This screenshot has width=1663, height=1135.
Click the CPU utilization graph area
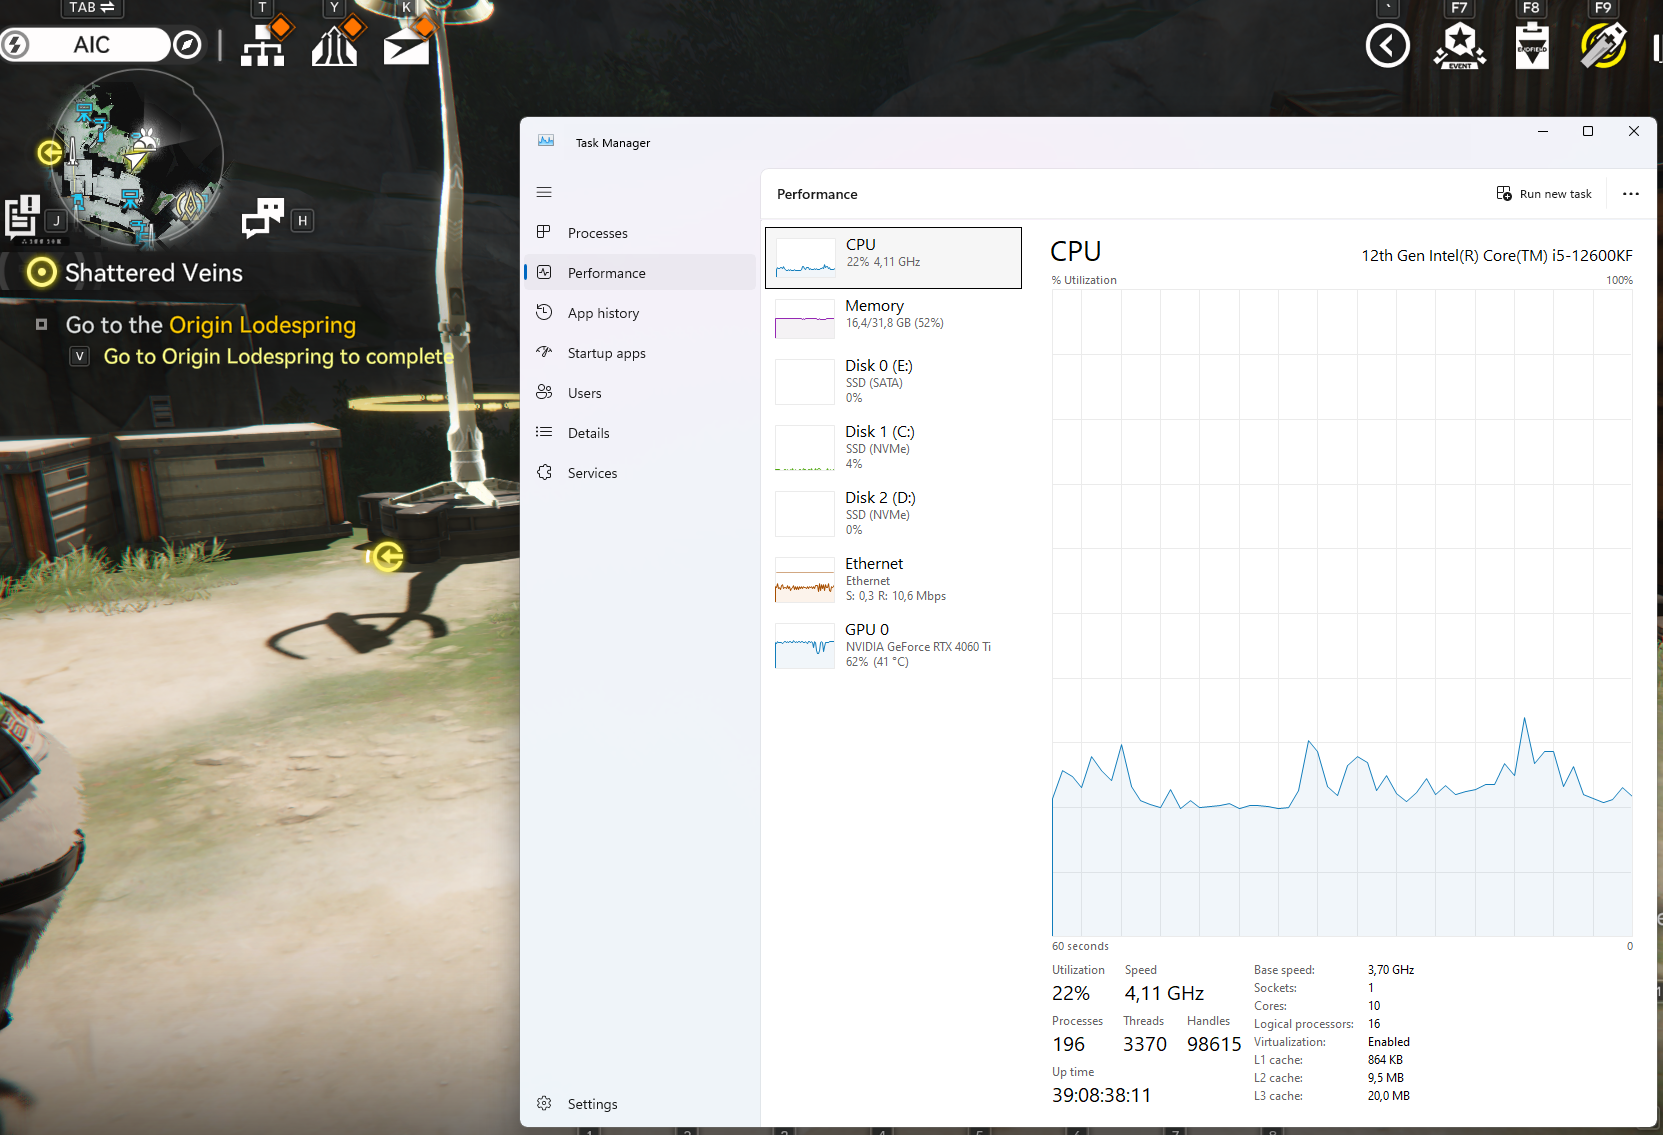[1342, 613]
